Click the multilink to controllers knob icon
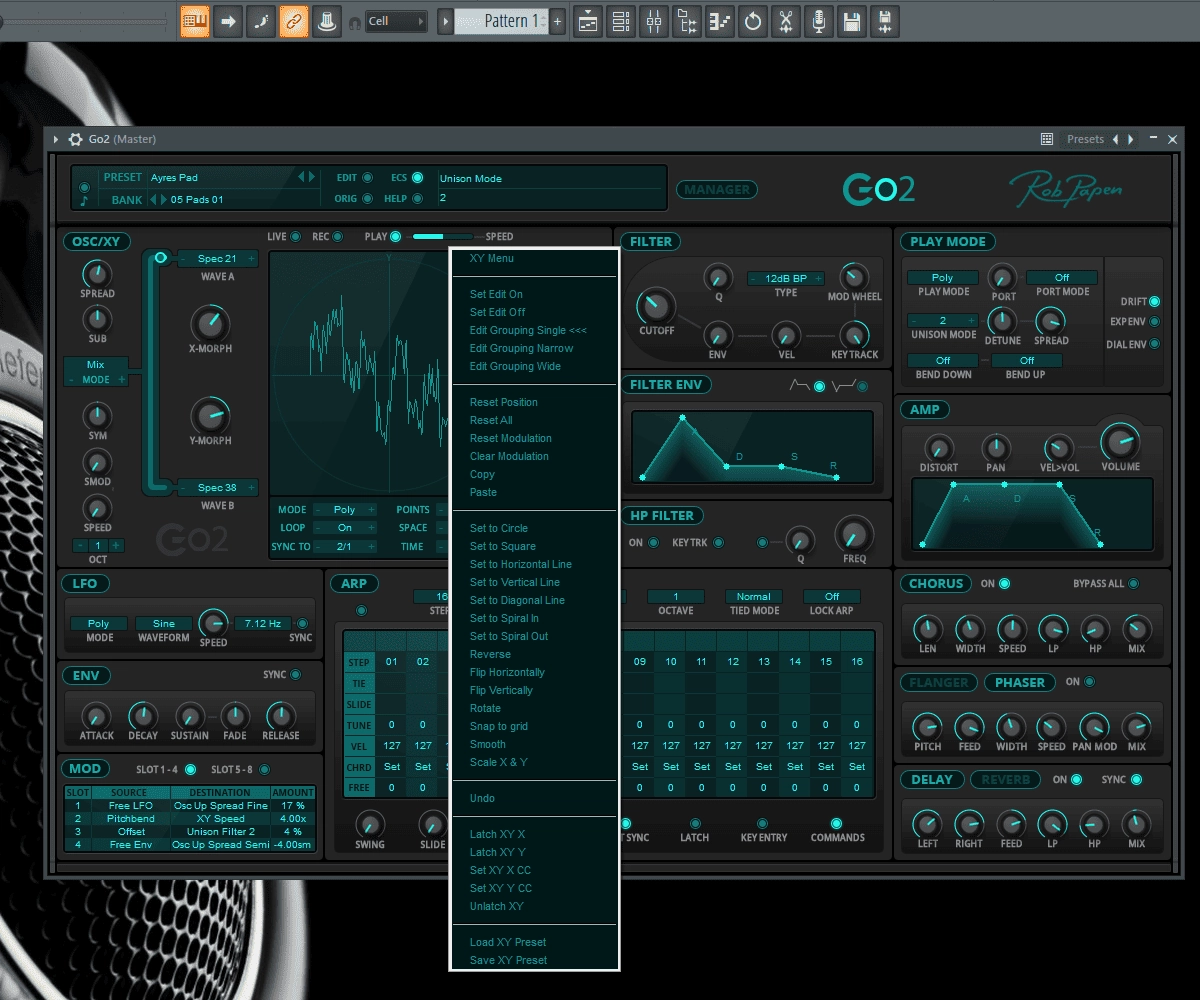Image resolution: width=1200 pixels, height=1000 pixels. pyautogui.click(x=326, y=21)
